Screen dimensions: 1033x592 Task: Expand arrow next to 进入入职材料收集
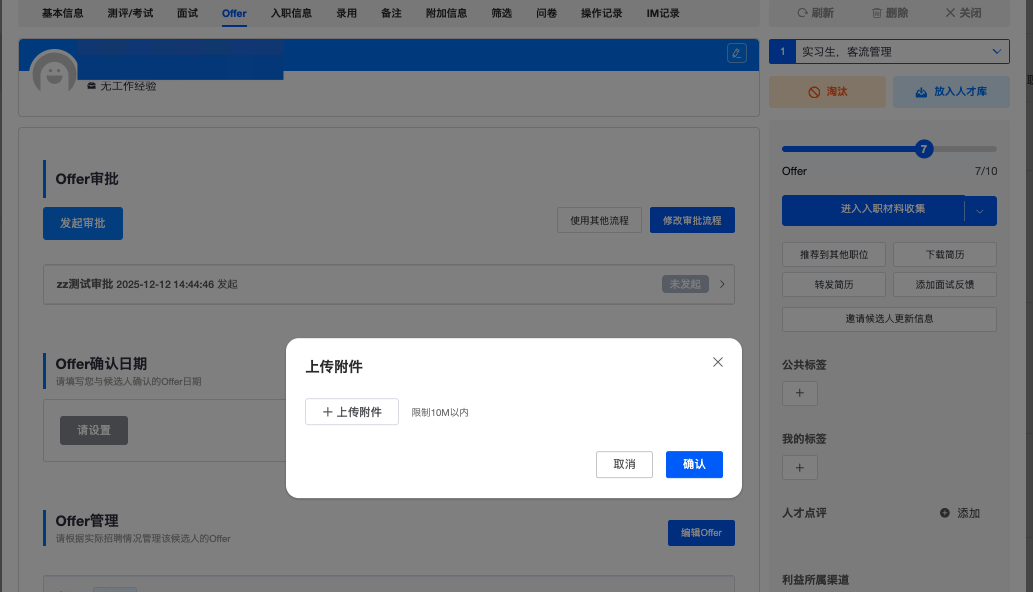coord(980,211)
